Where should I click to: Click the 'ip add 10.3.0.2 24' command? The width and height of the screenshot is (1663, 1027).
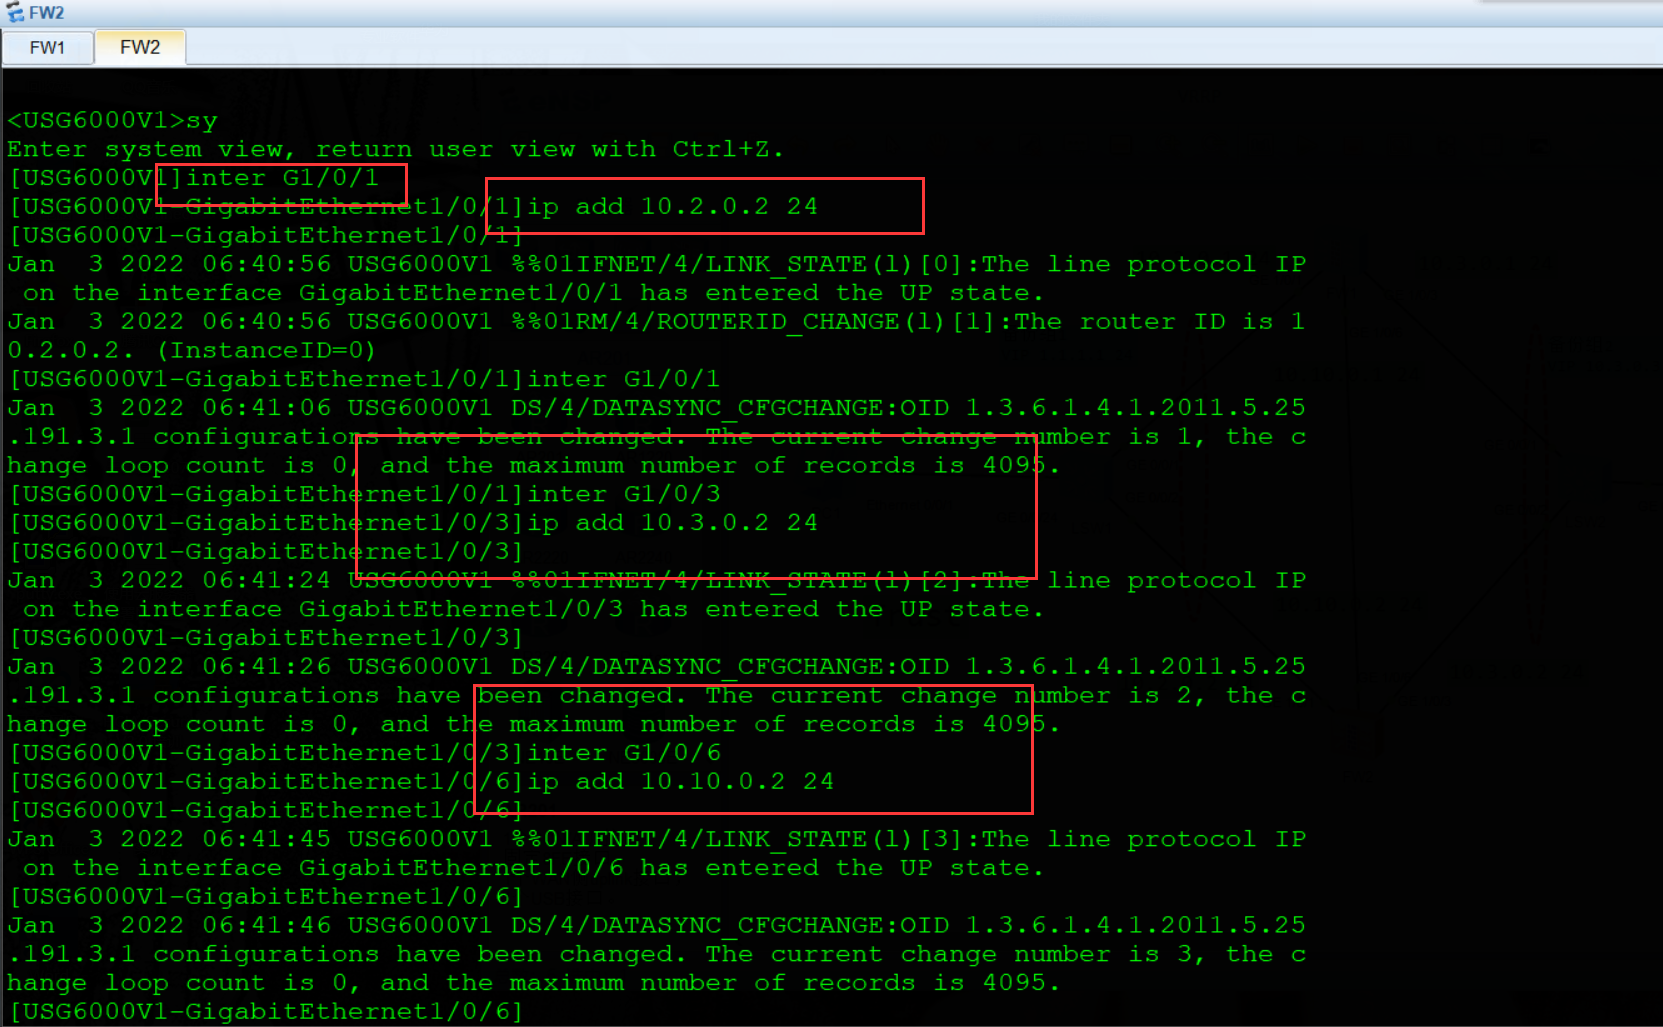pos(672,523)
